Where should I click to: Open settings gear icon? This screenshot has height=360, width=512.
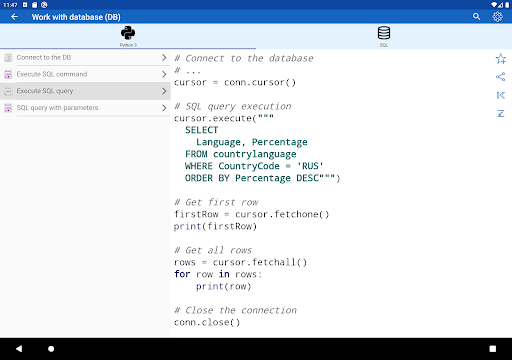497,17
